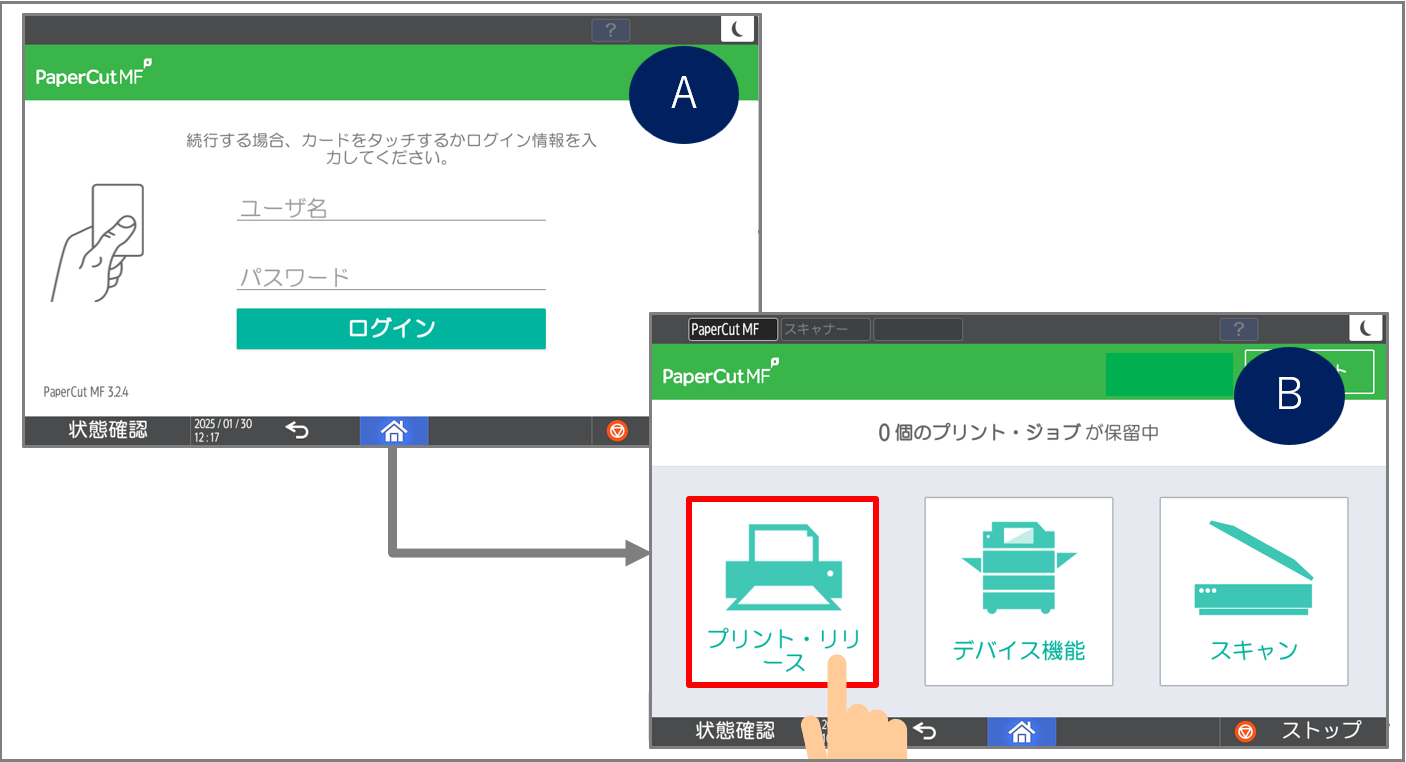Screen dimensions: 1406x762
Task: Click the moon sleep icon in screen B
Action: click(x=1366, y=328)
